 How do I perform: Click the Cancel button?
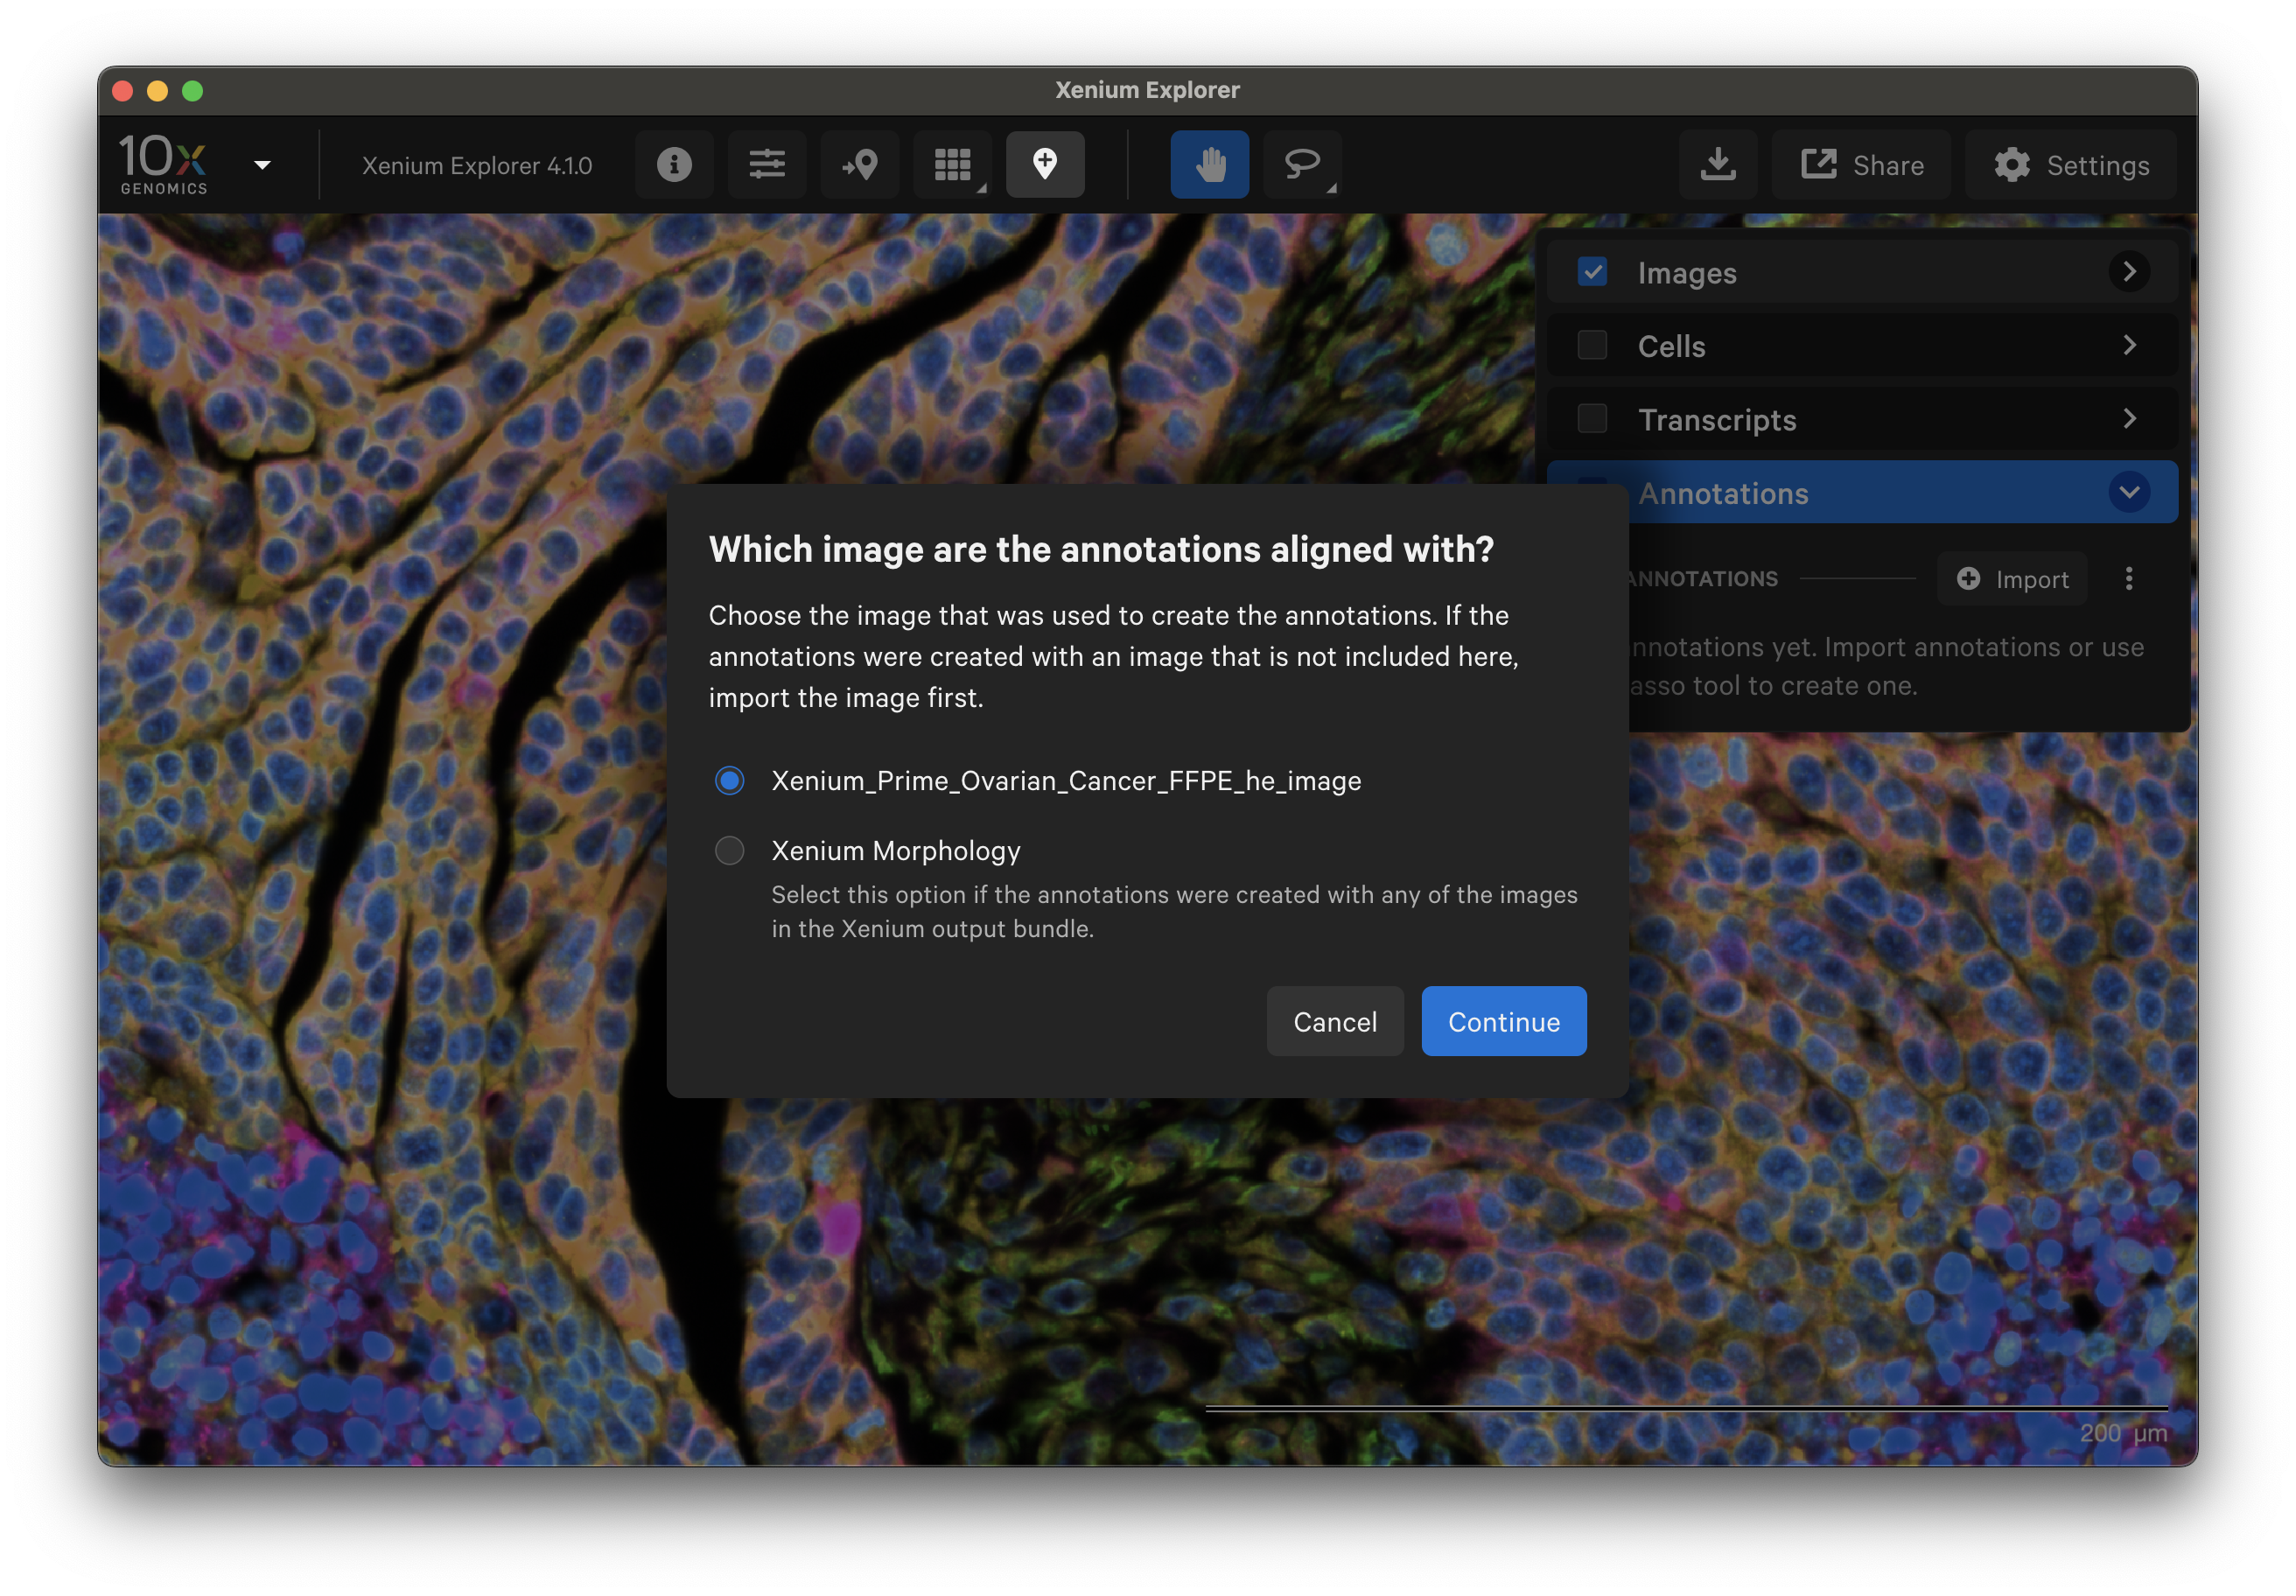1335,1021
